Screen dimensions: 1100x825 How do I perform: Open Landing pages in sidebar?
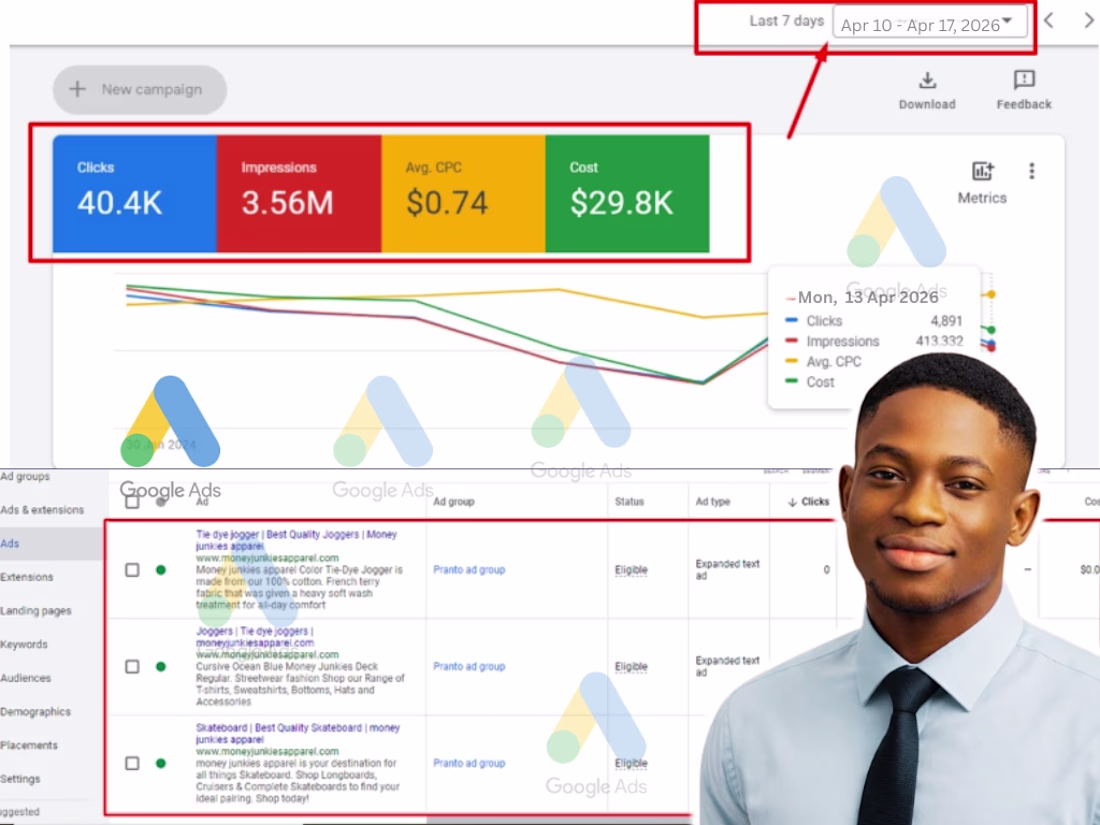(36, 611)
